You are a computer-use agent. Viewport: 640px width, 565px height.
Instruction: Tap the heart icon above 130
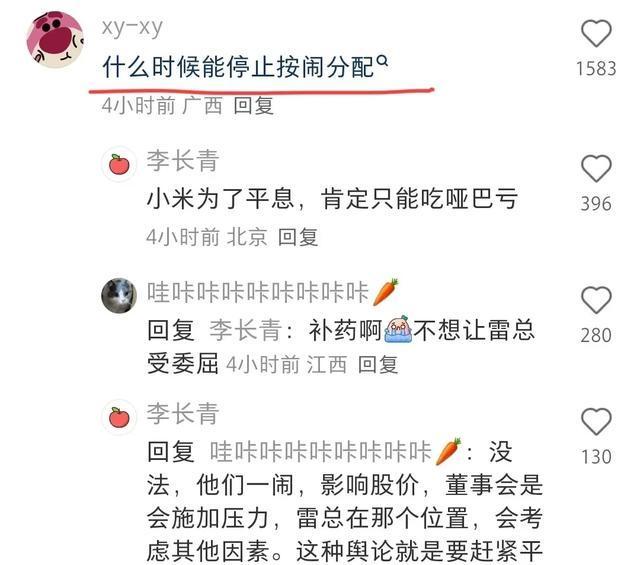point(596,421)
